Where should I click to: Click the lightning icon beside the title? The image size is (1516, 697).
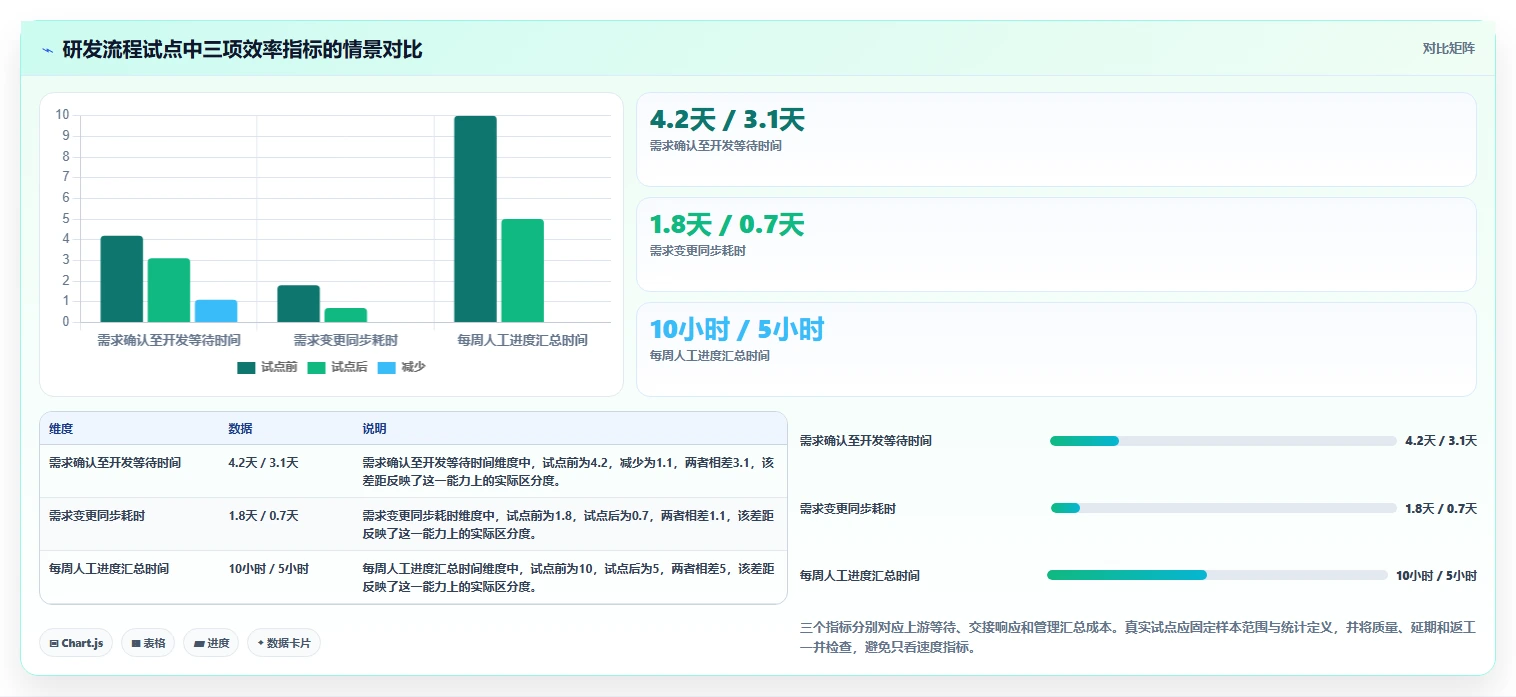click(x=48, y=50)
